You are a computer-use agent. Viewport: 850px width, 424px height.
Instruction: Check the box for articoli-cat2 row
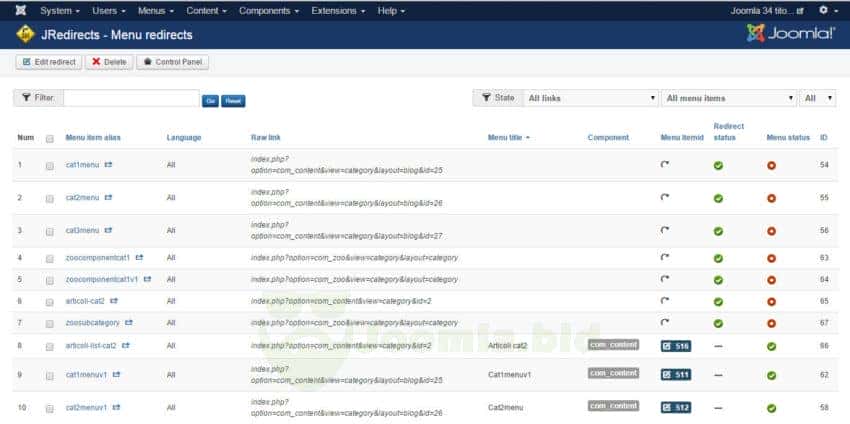50,302
